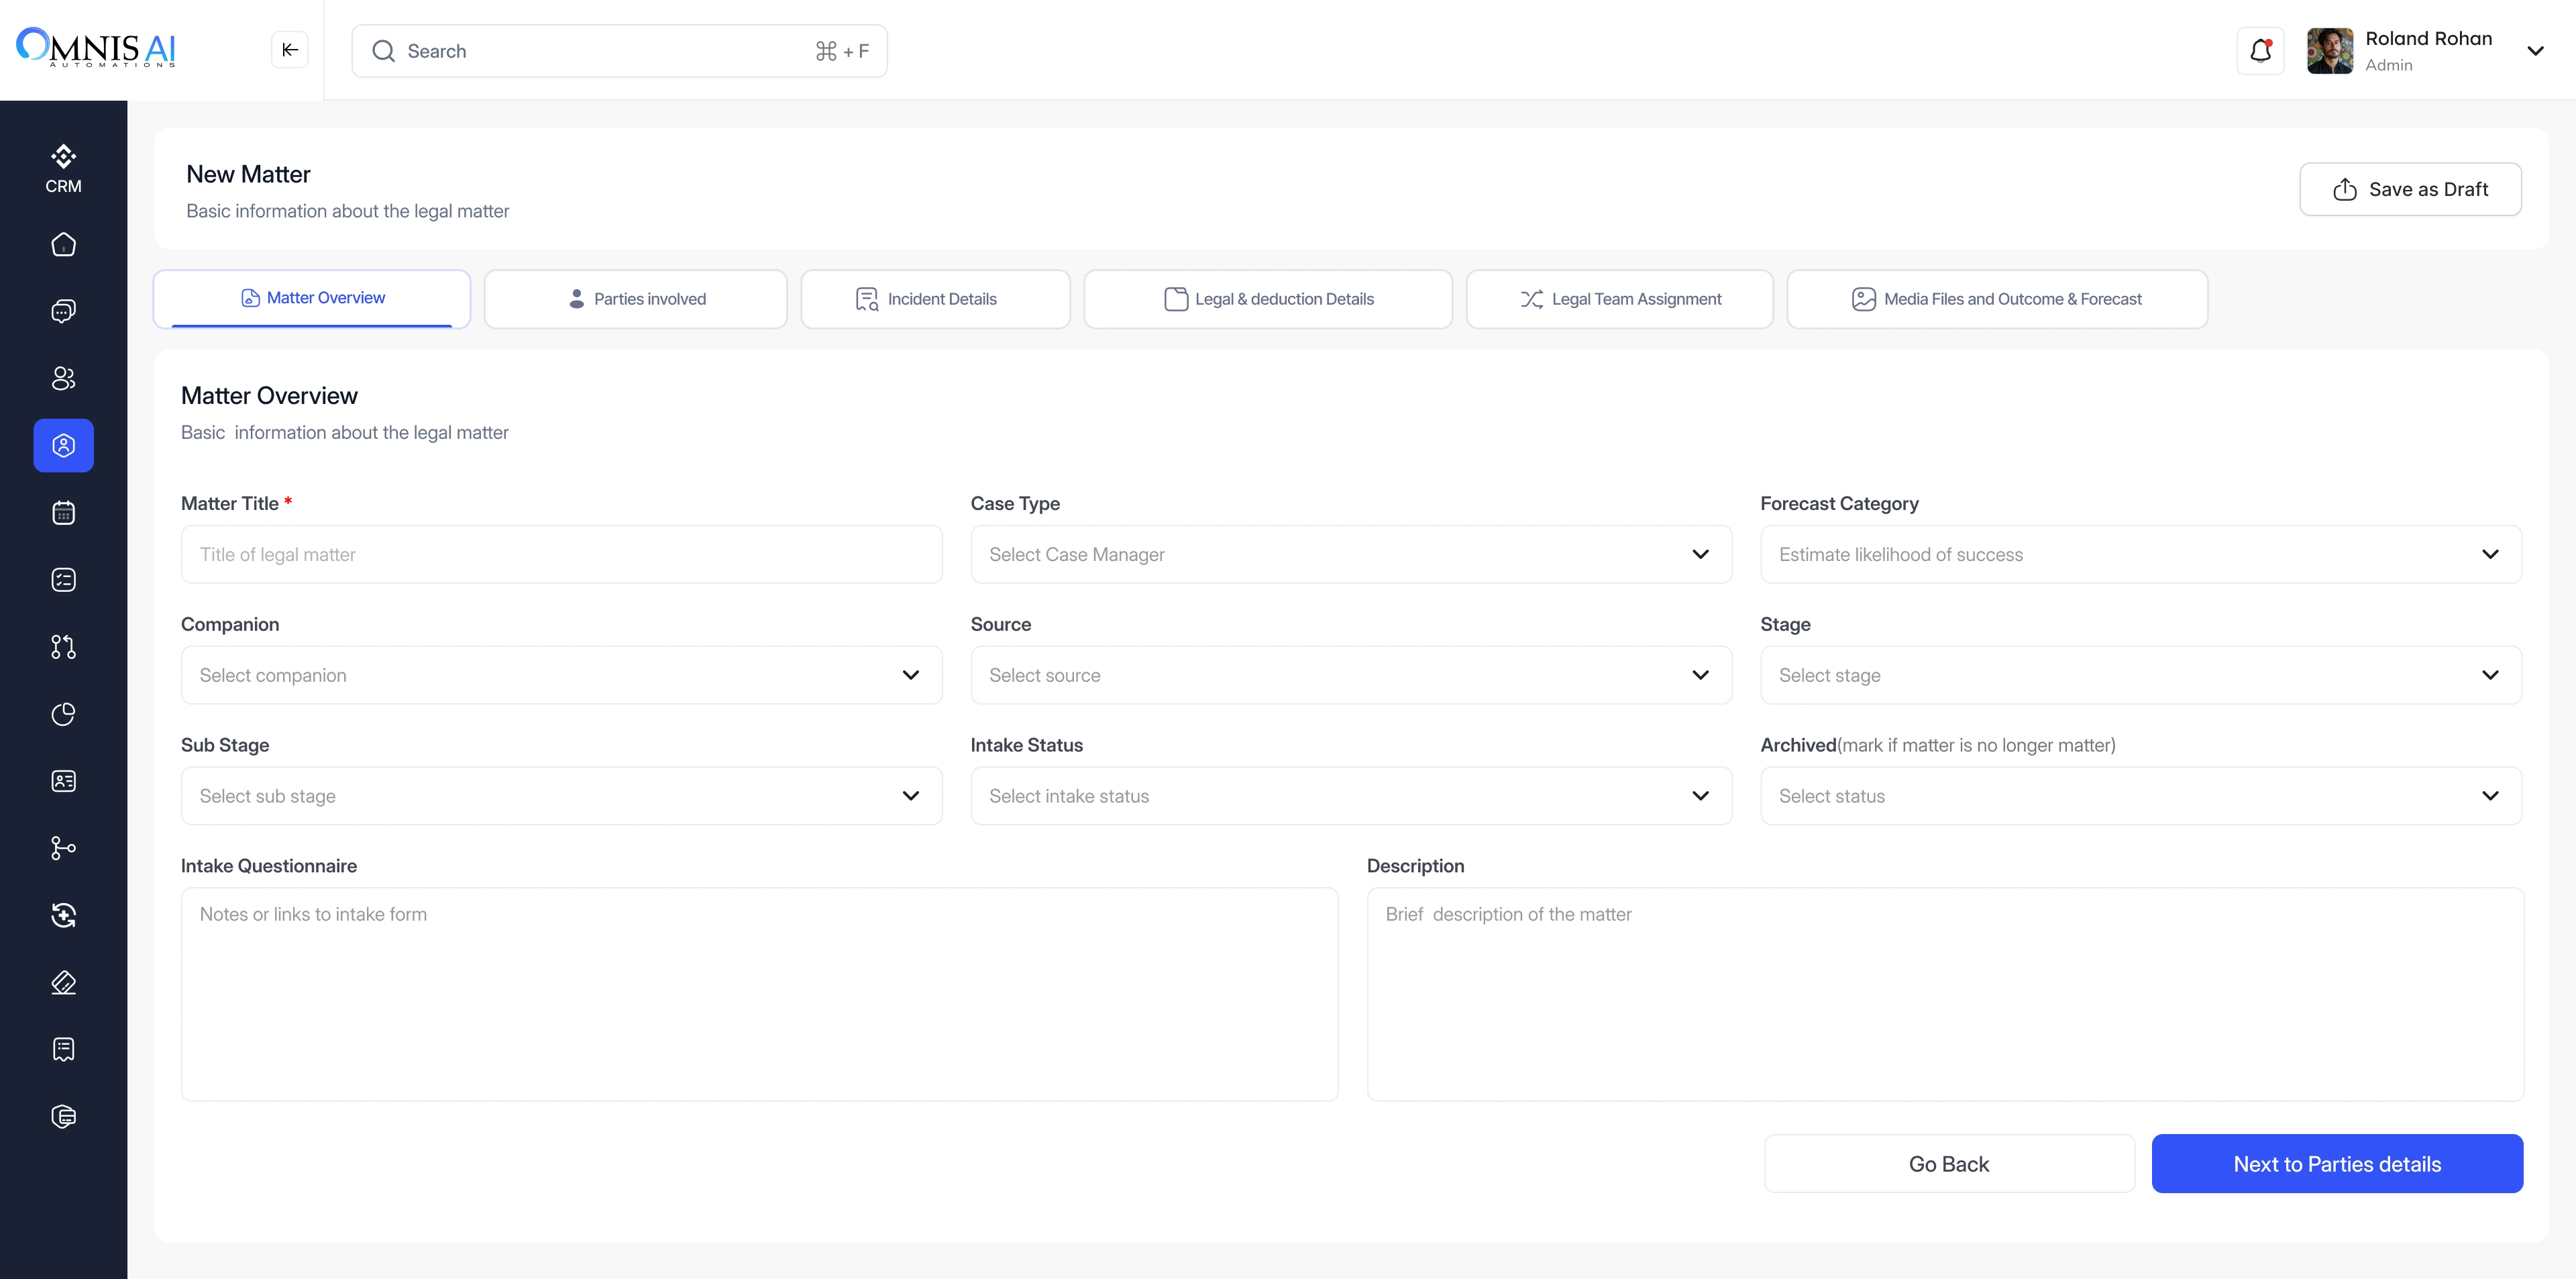
Task: Open Media Files and Outcome & Forecast tab
Action: point(1997,299)
